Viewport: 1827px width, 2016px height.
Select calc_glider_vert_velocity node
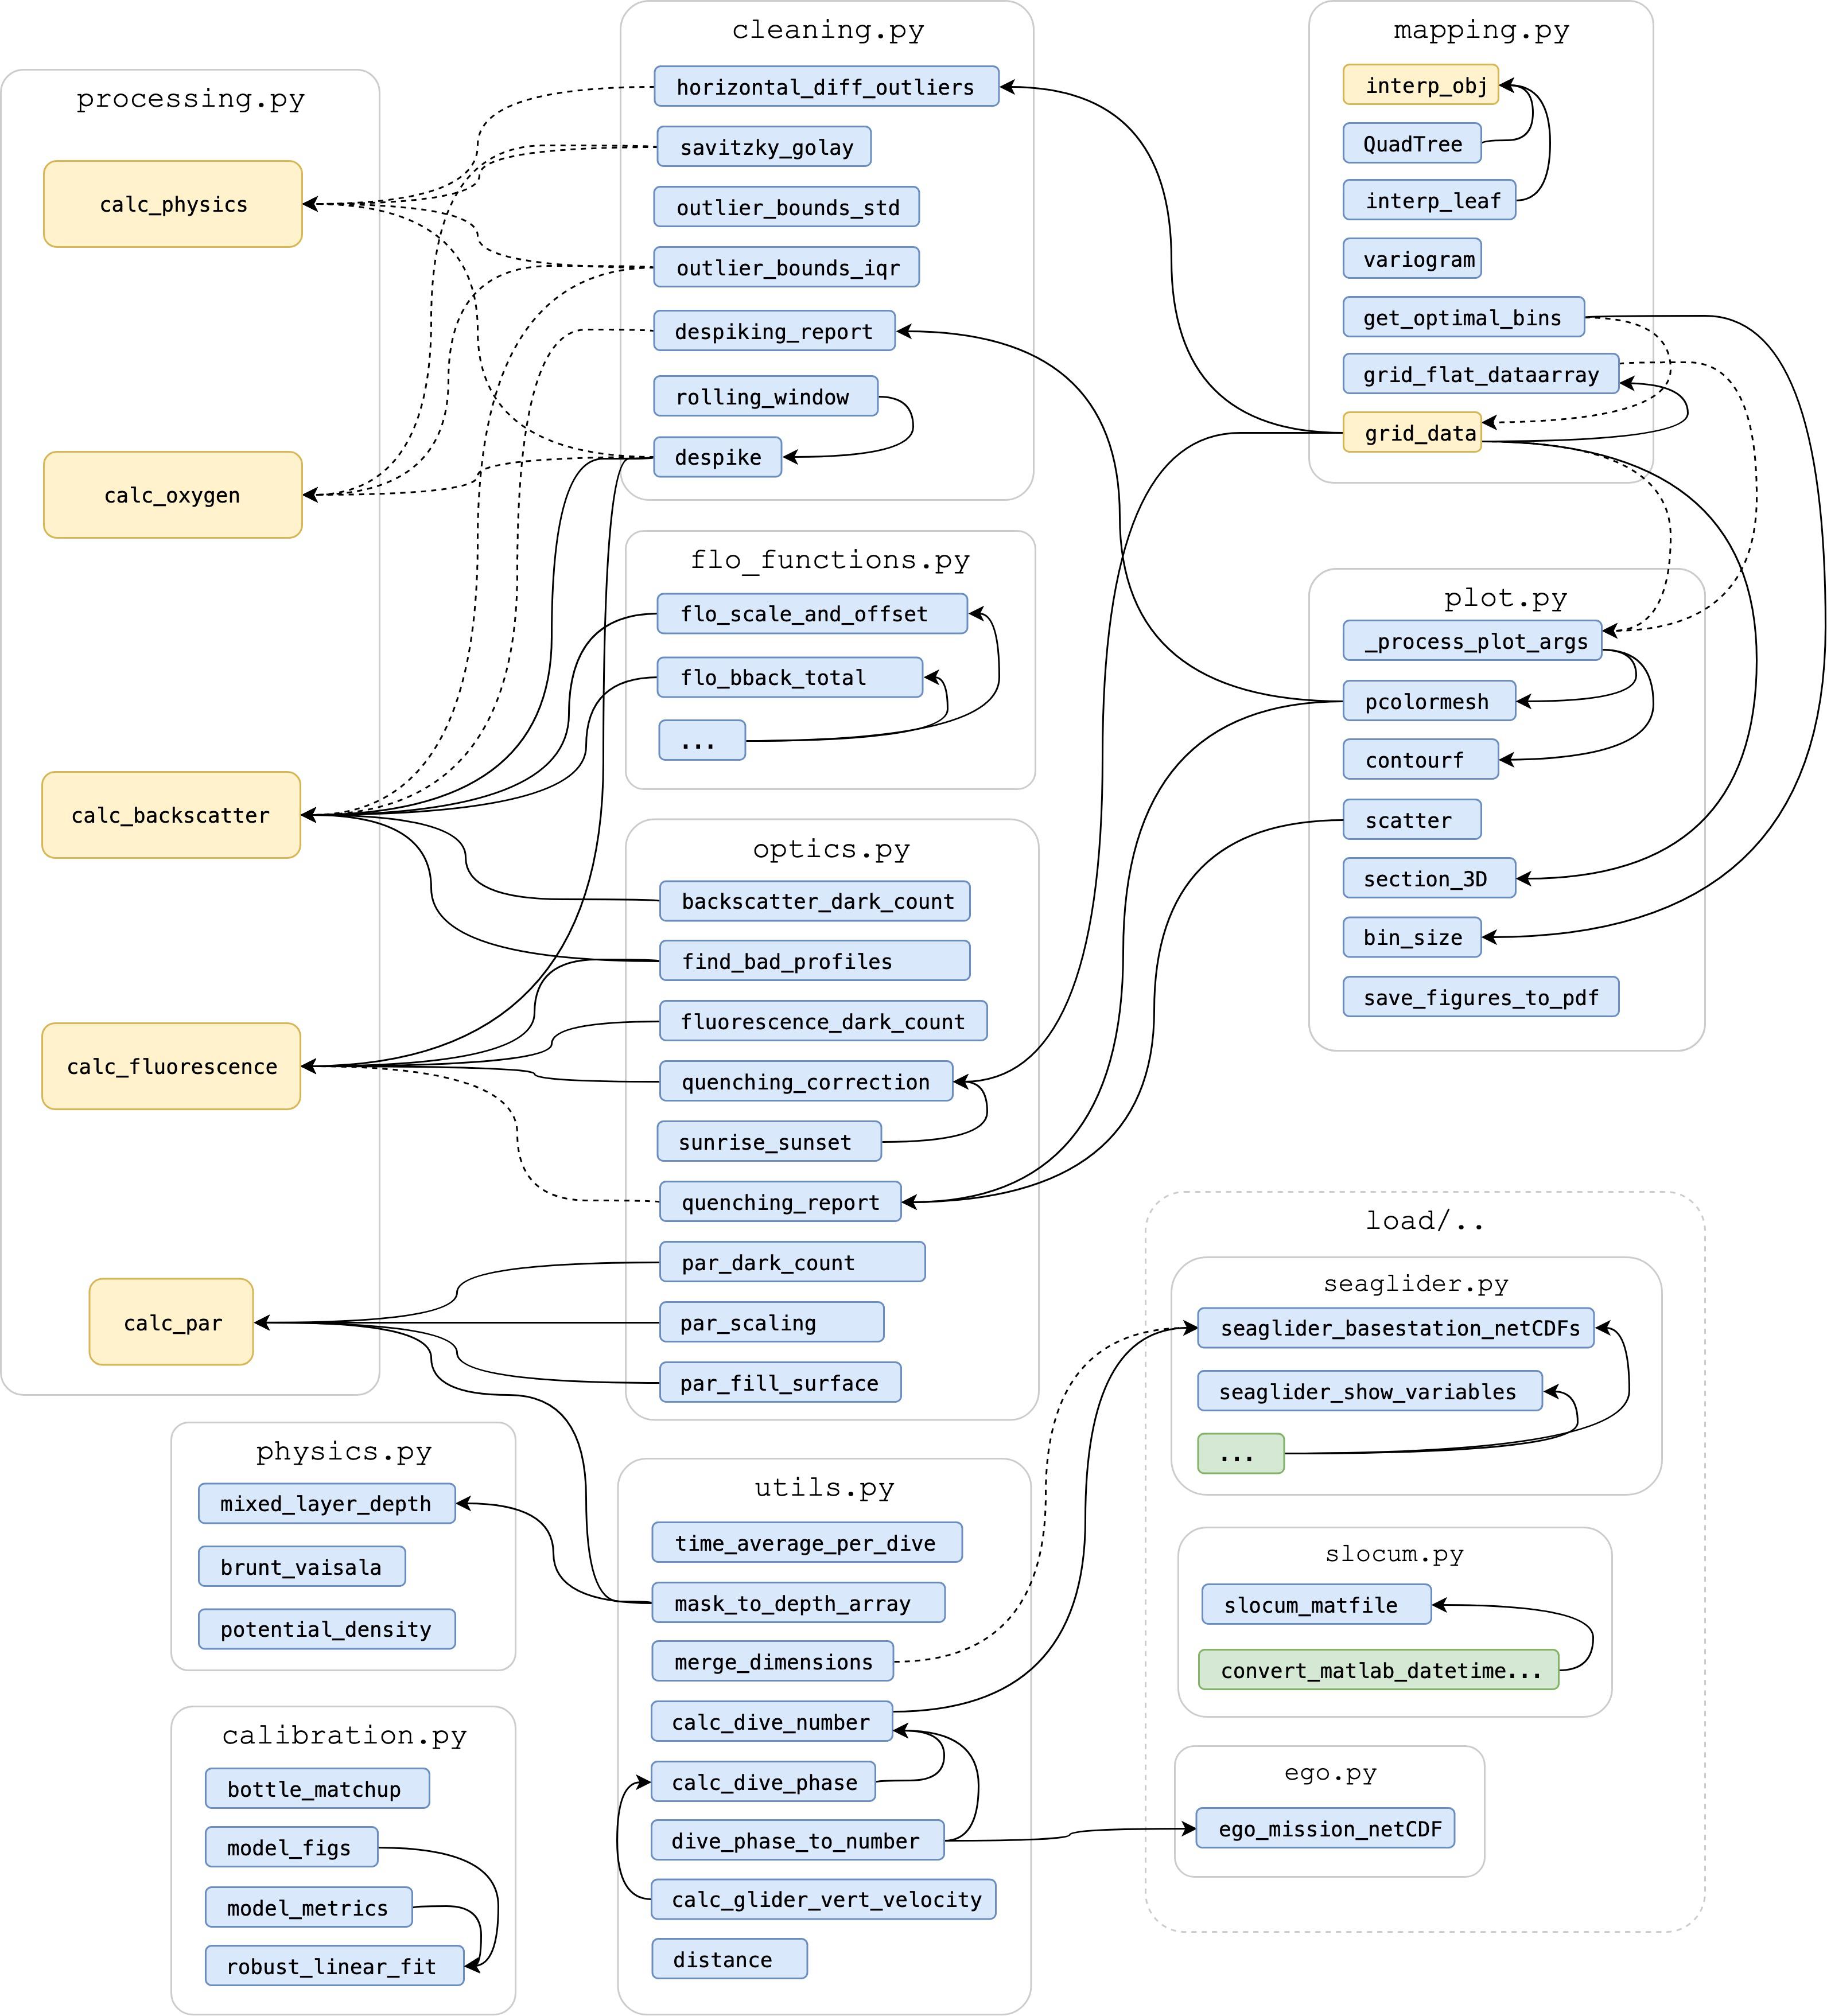(824, 1899)
